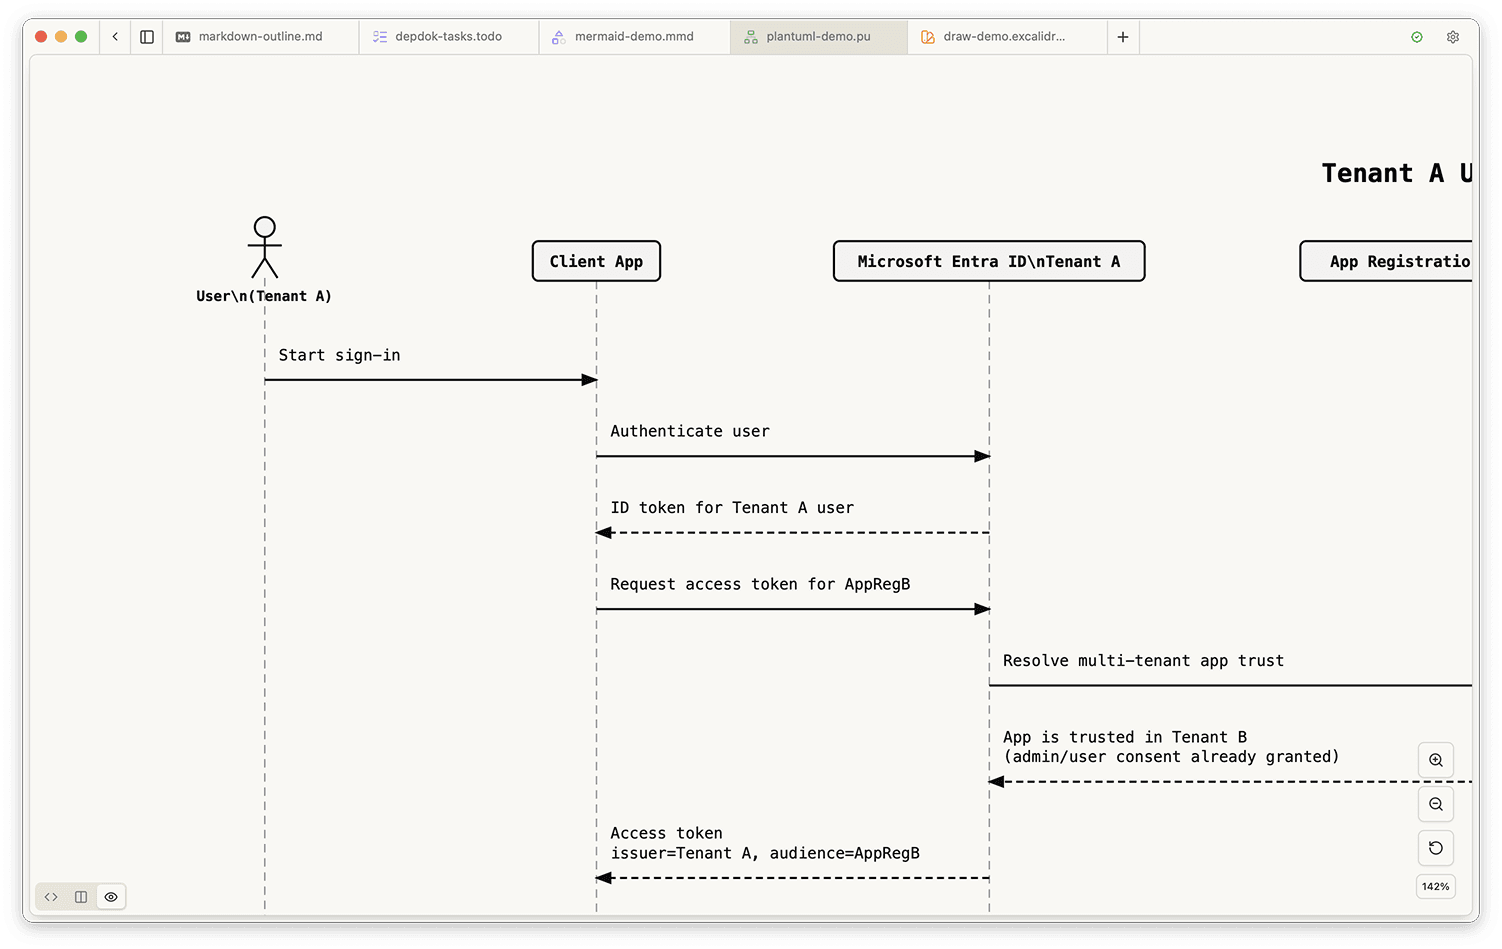This screenshot has width=1502, height=949.
Task: Click the 'Start sign-in' message label
Action: (x=339, y=355)
